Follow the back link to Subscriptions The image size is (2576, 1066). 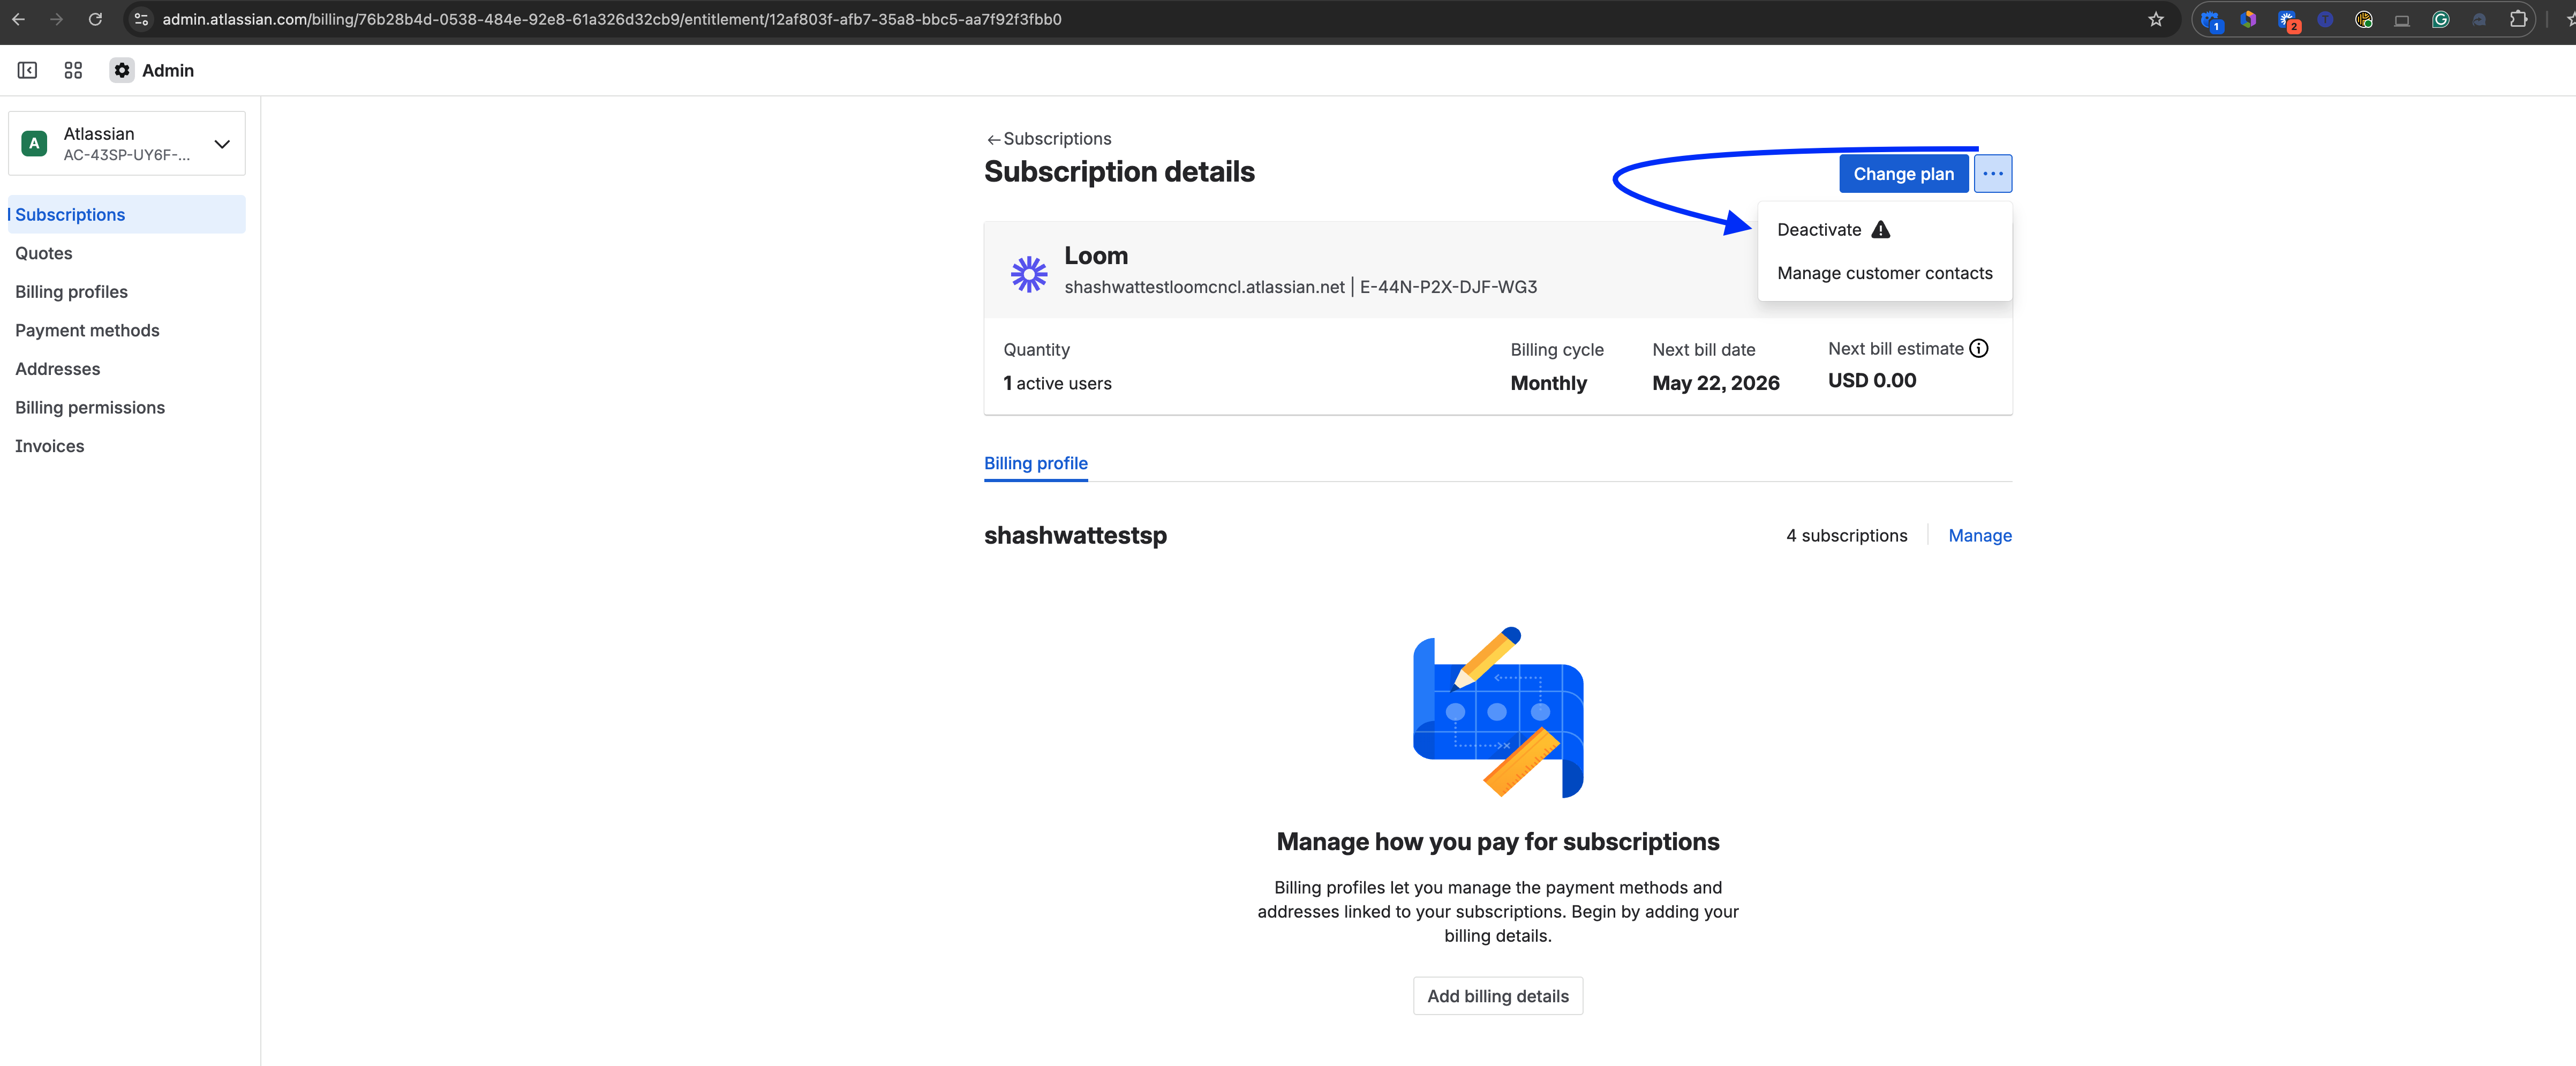coord(1048,138)
